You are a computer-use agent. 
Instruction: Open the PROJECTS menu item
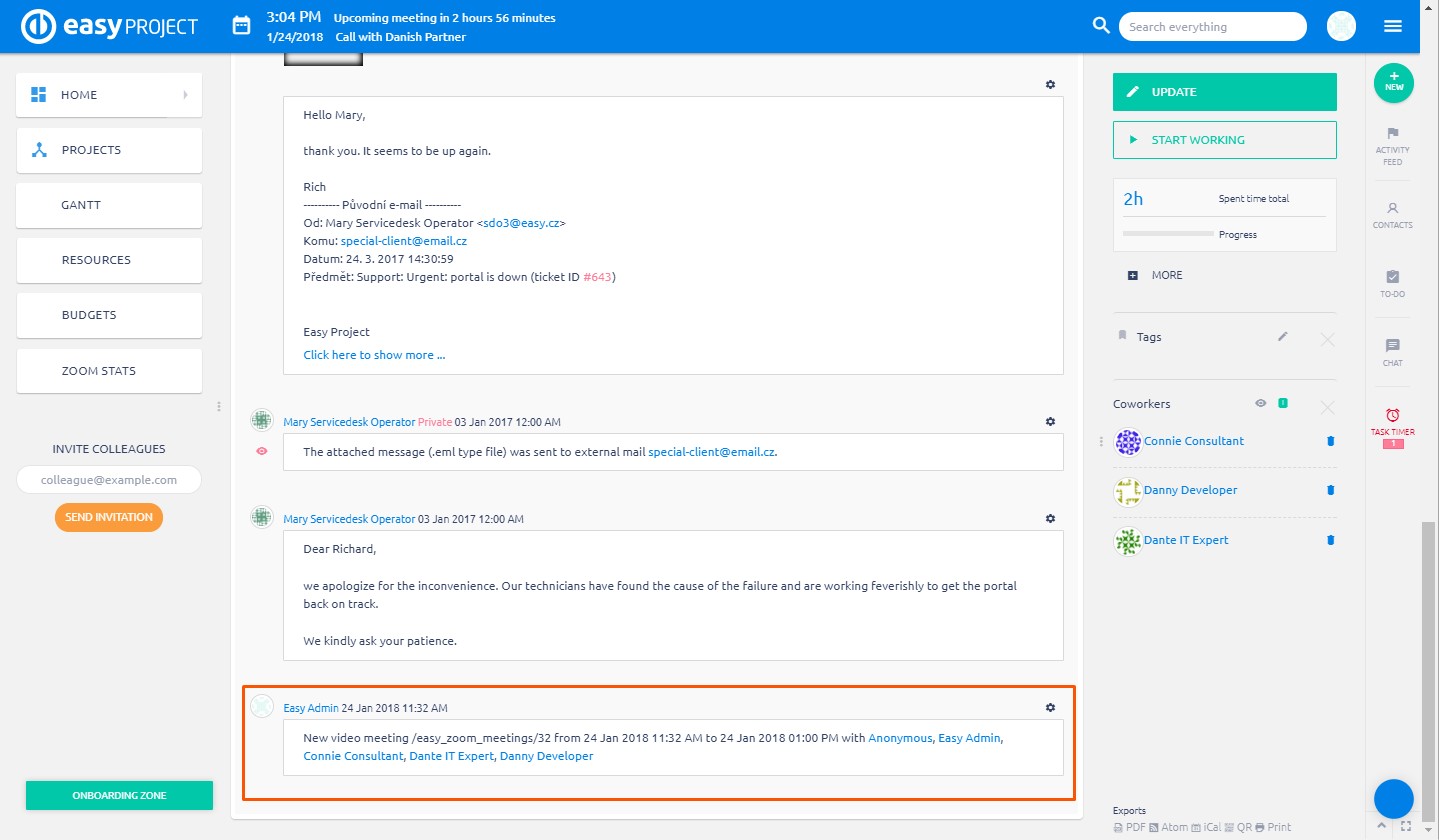(109, 150)
